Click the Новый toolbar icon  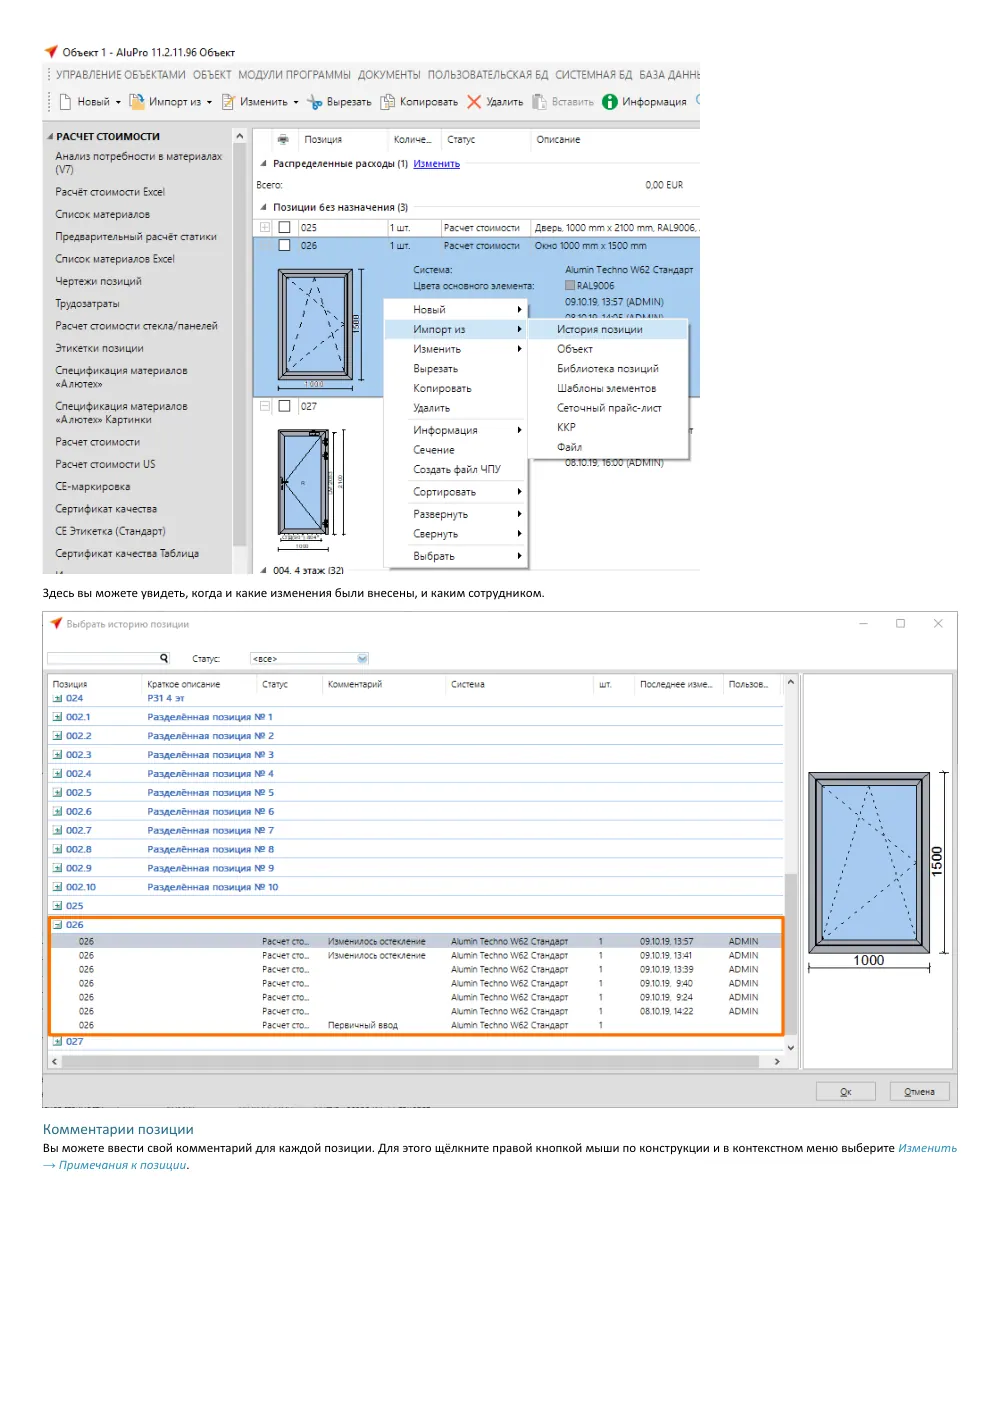point(65,102)
